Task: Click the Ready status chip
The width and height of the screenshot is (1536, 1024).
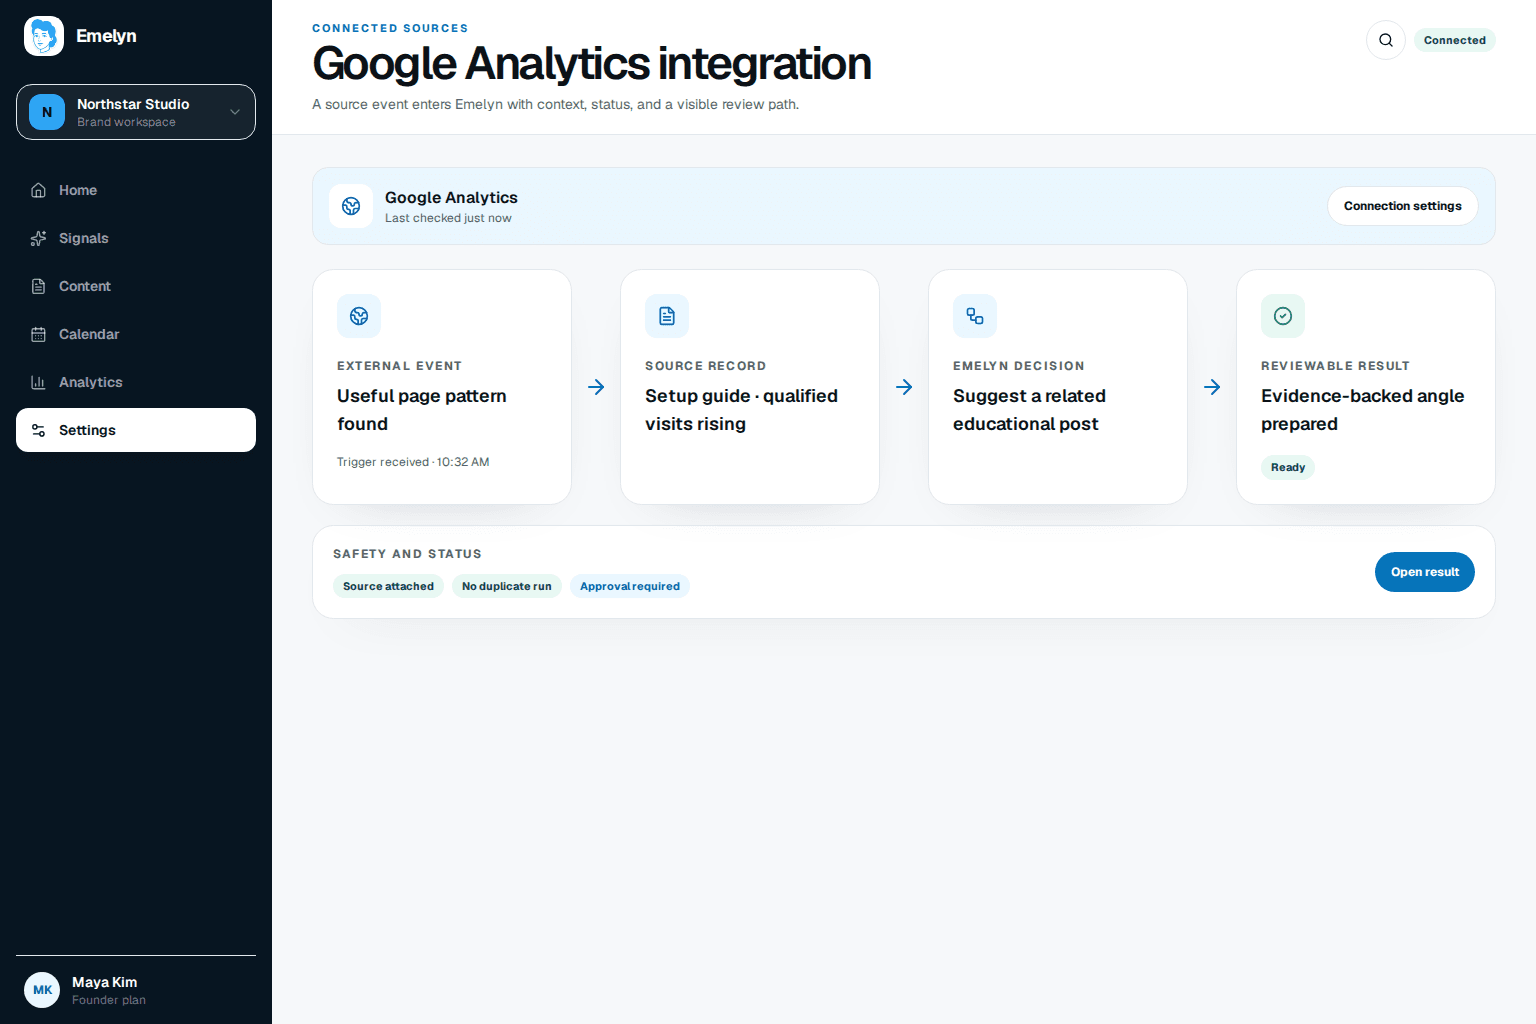Action: [x=1288, y=467]
